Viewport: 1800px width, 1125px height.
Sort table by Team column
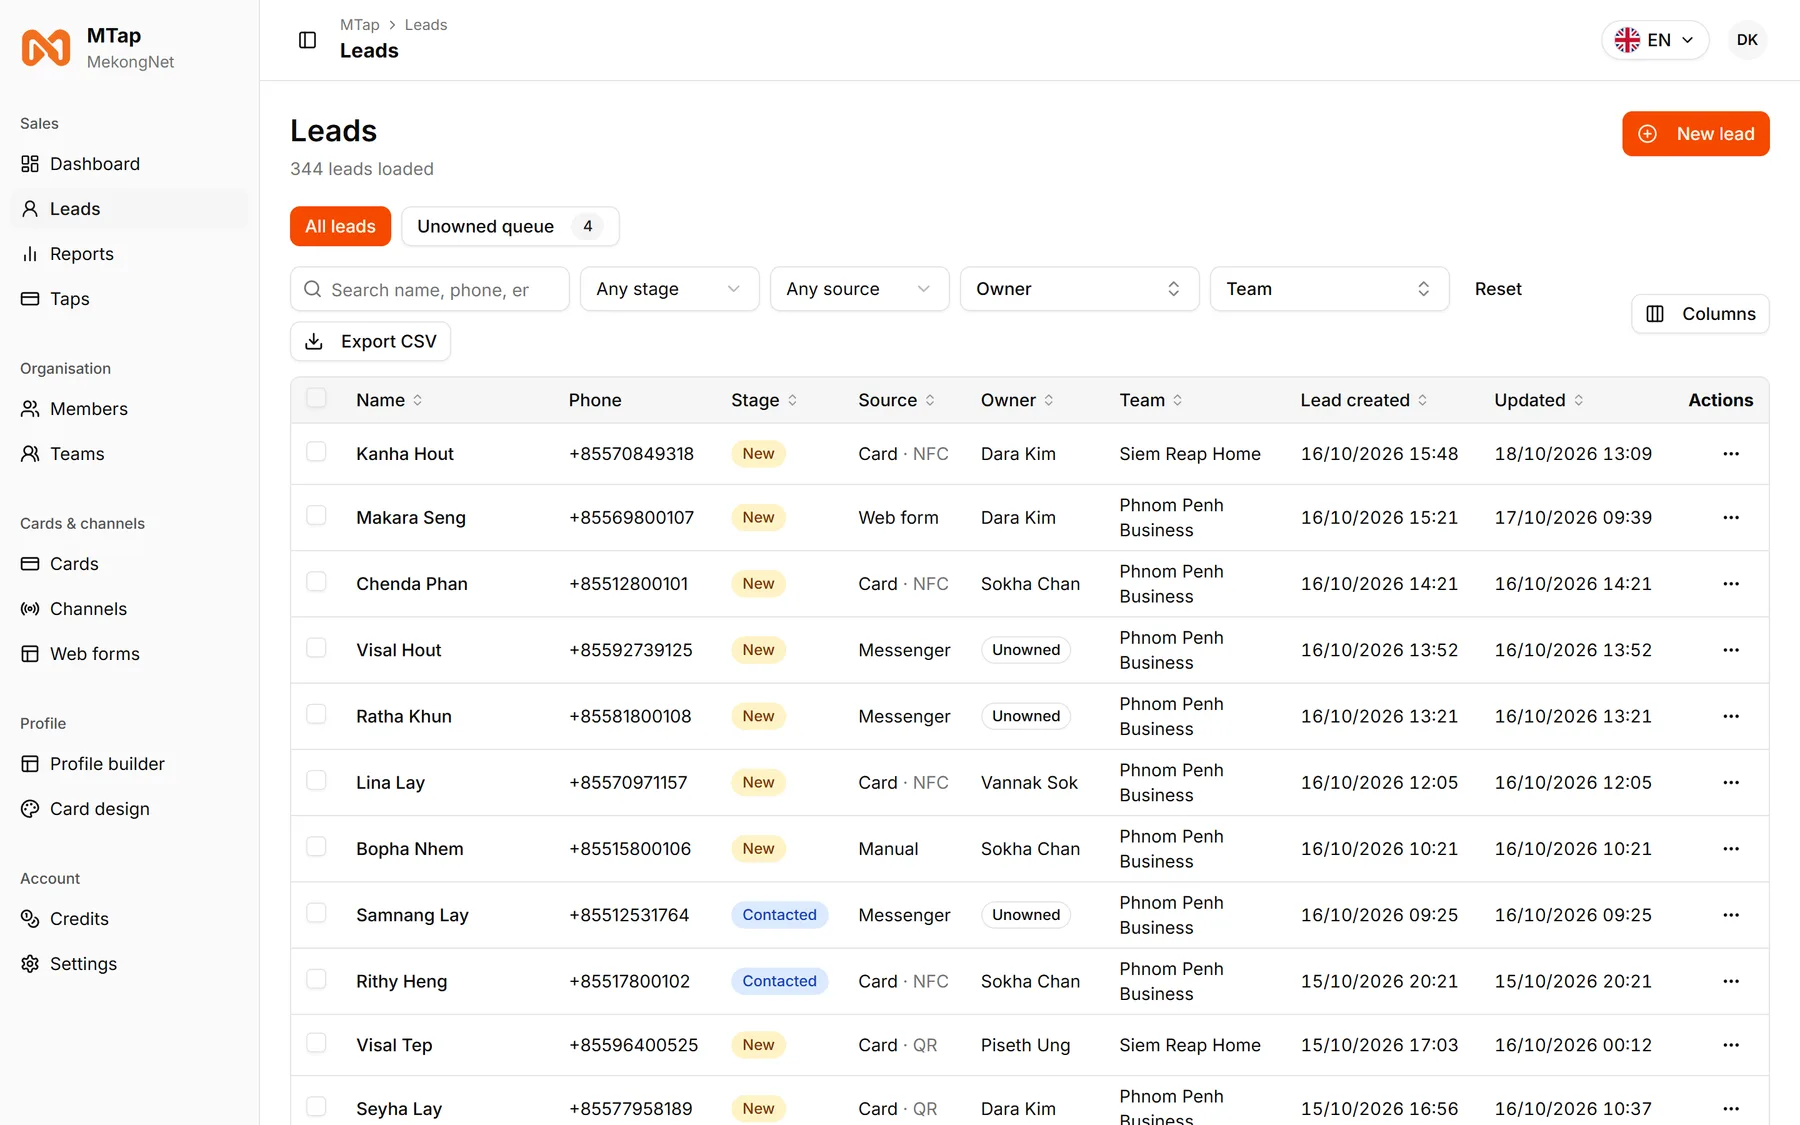coord(1151,400)
